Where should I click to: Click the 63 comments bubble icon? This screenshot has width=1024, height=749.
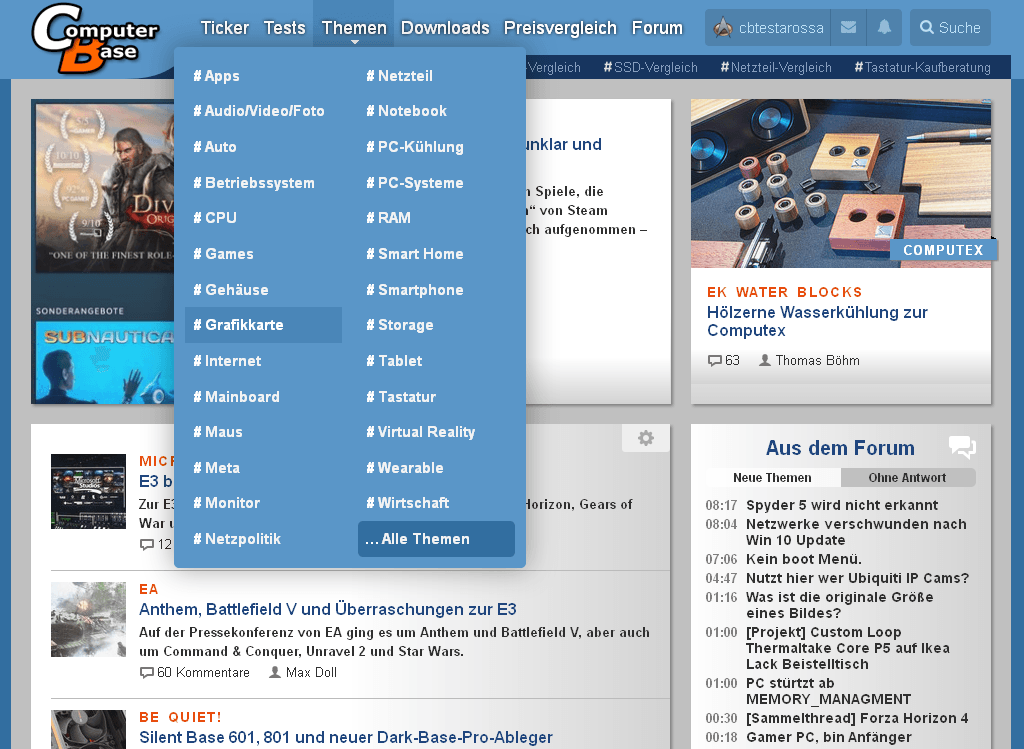point(714,360)
